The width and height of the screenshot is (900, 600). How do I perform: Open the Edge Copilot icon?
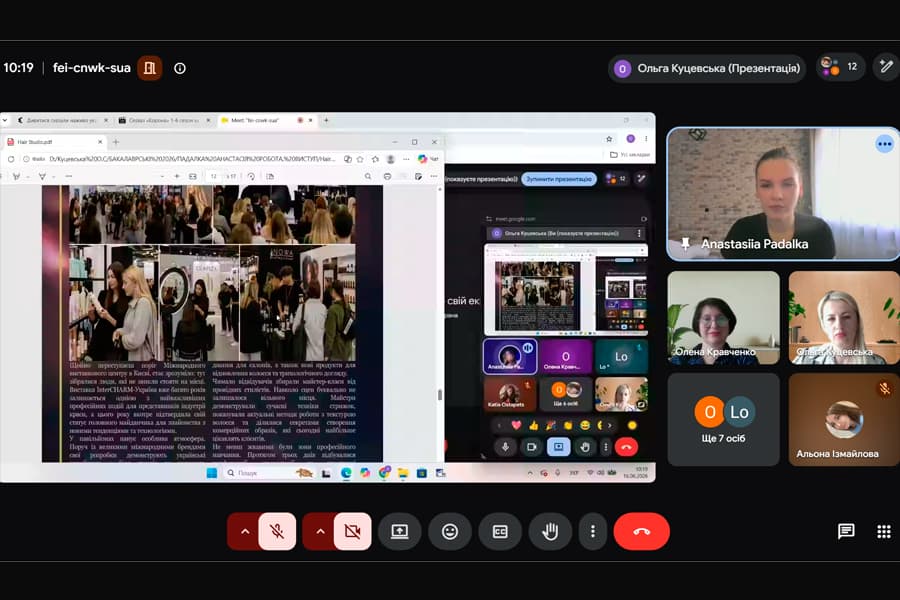[423, 159]
